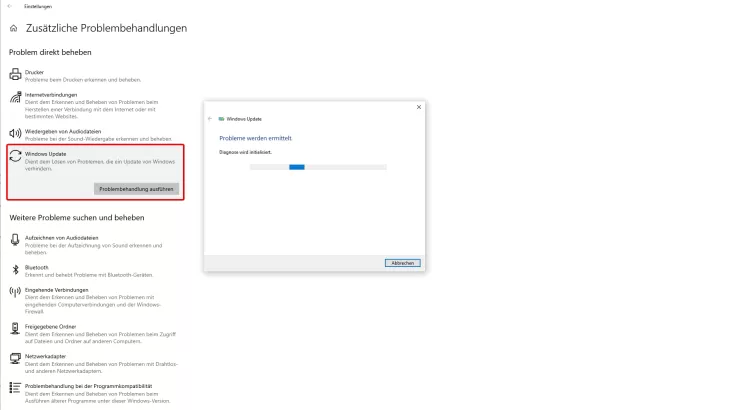Click the Eingehende Verbindungen signal icon
The height and width of the screenshot is (410, 730).
pyautogui.click(x=15, y=292)
